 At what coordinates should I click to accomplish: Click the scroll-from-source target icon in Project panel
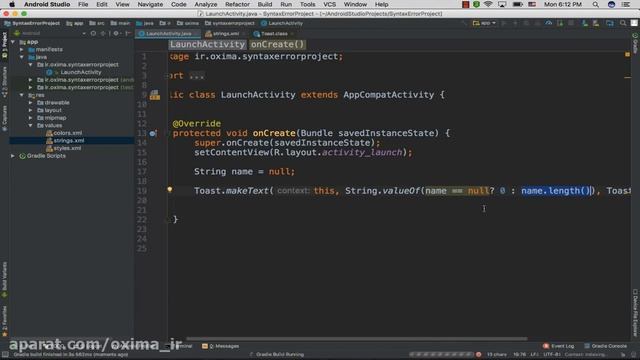pyautogui.click(x=93, y=33)
